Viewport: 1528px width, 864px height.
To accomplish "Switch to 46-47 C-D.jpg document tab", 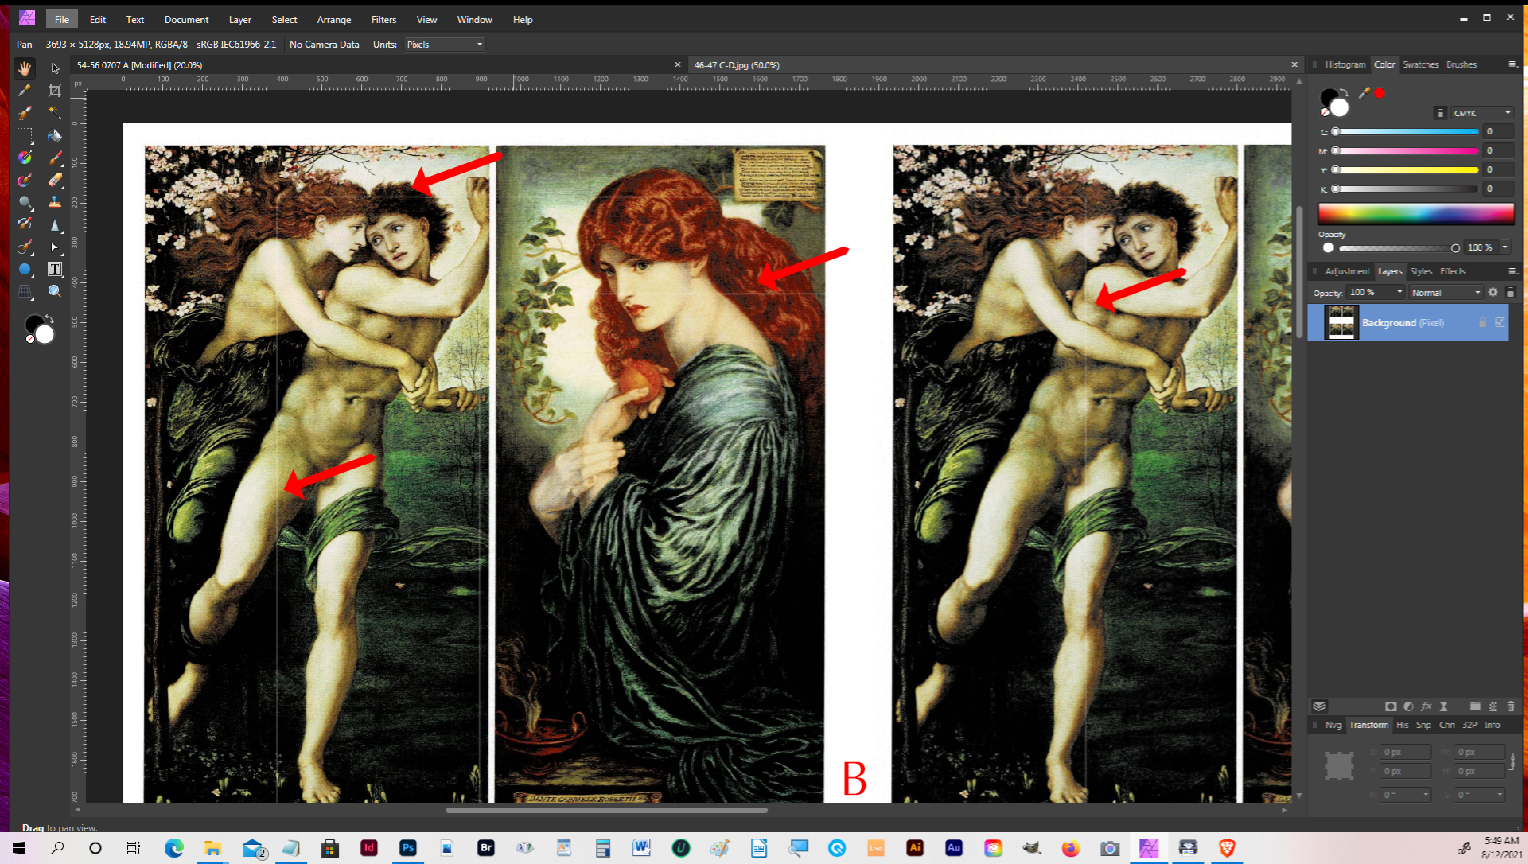I will click(x=735, y=65).
